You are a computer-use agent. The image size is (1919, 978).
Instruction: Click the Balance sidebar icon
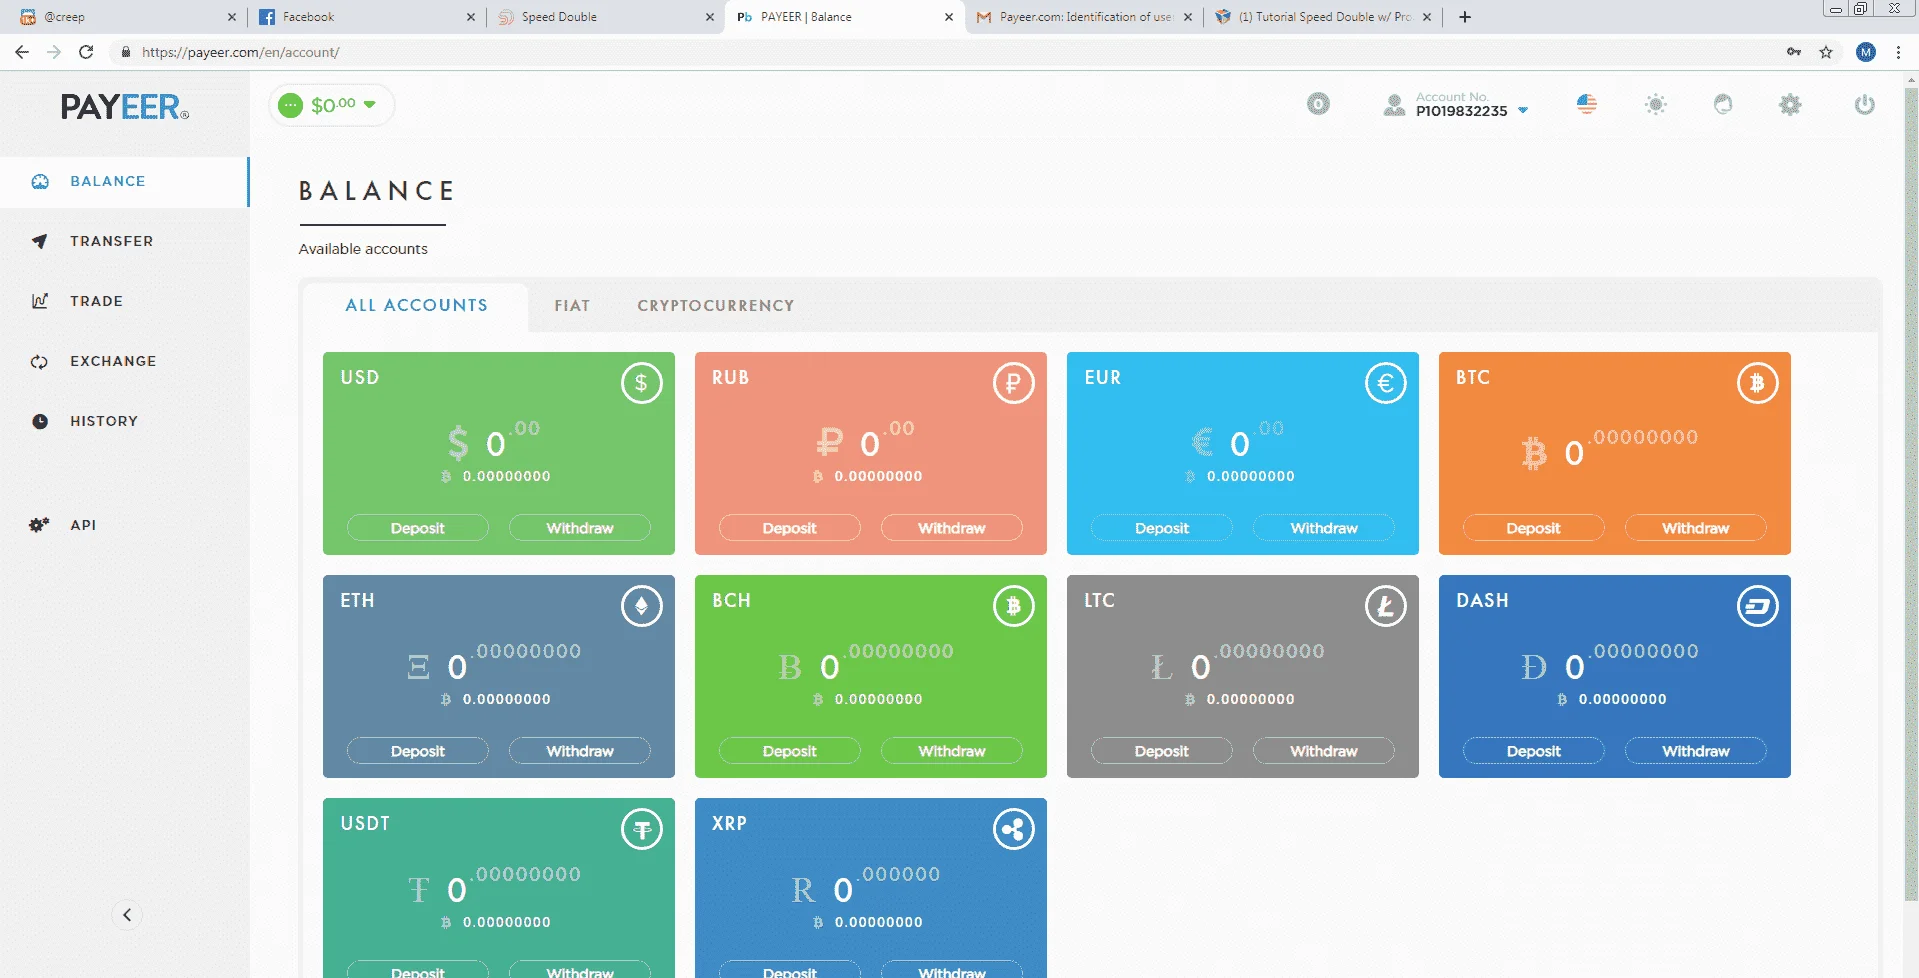tap(40, 182)
